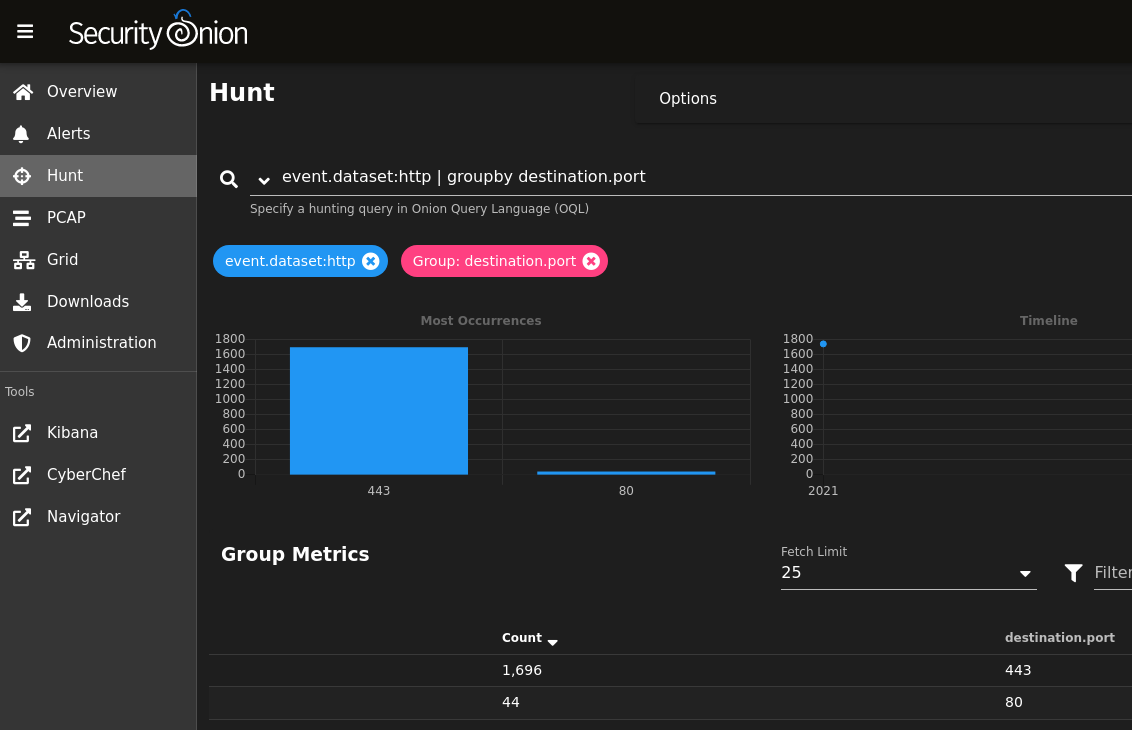The width and height of the screenshot is (1132, 730).
Task: Click the Security Onion logo
Action: click(158, 30)
